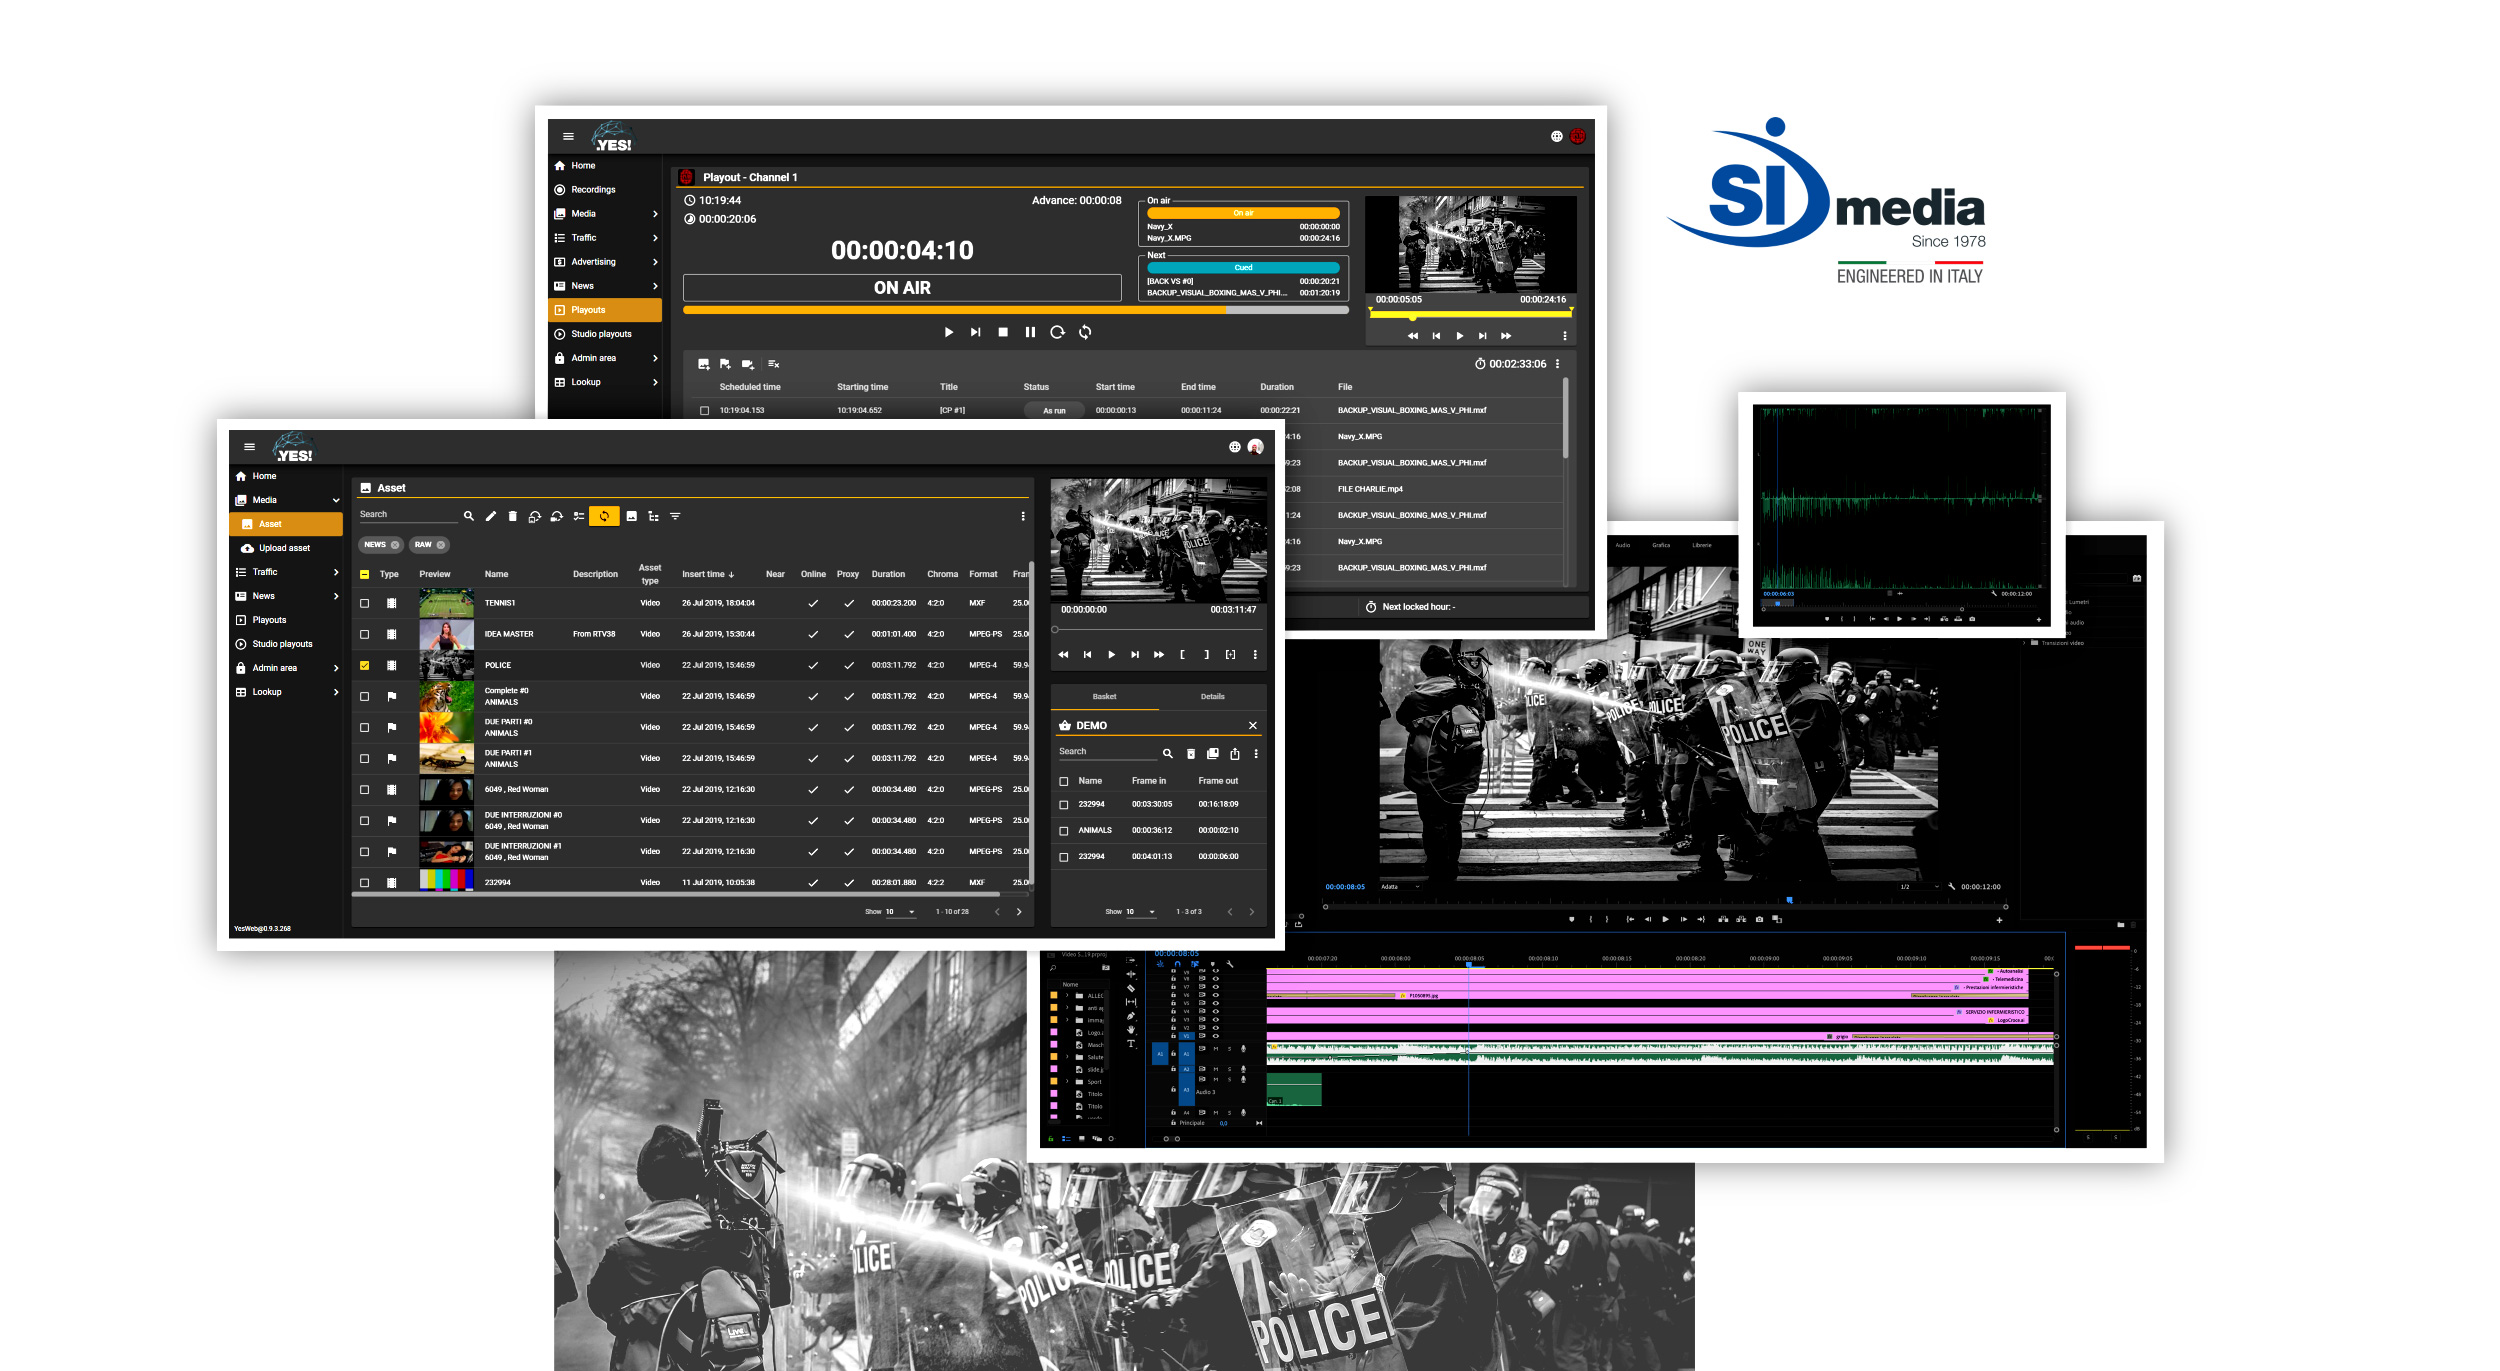
Task: Open the Show 10 dropdown in DEMO basket
Action: [1140, 912]
